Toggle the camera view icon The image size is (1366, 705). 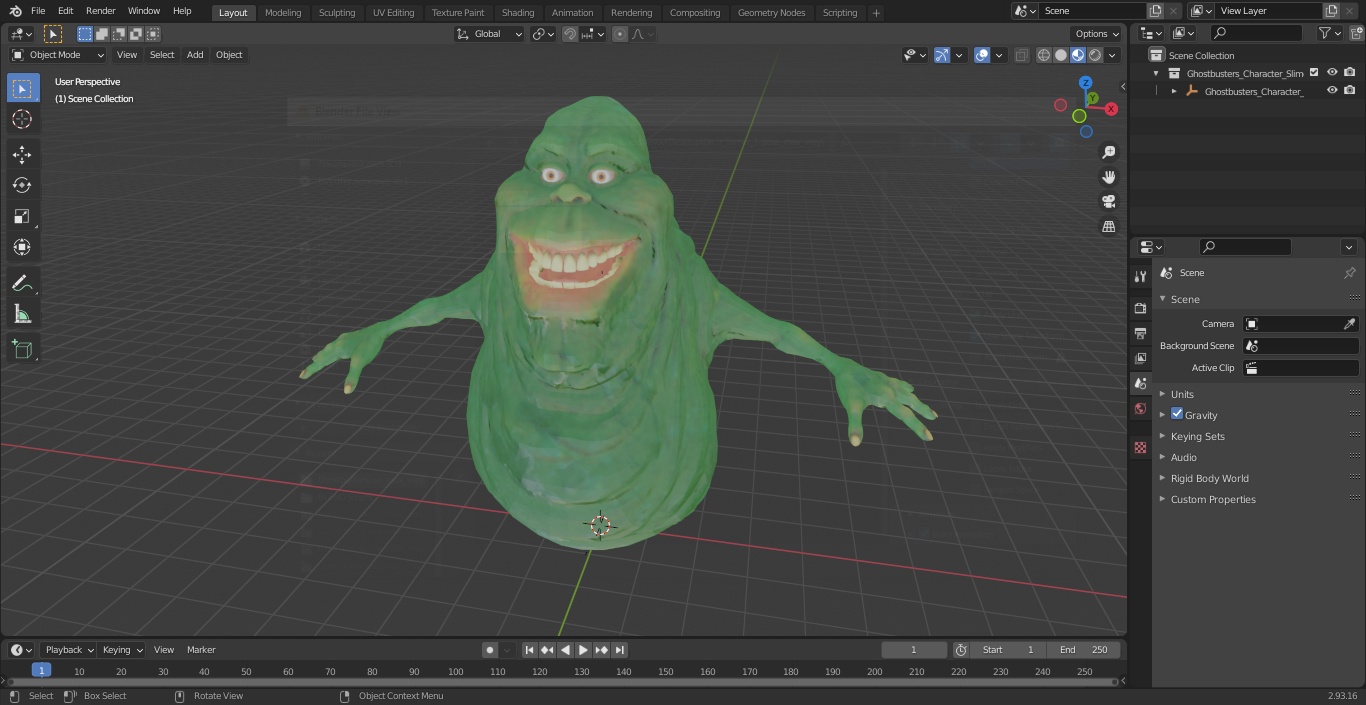pos(1108,202)
